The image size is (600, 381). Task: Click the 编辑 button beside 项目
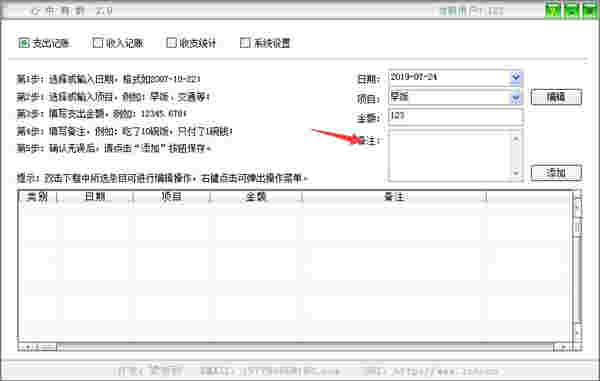pyautogui.click(x=556, y=97)
